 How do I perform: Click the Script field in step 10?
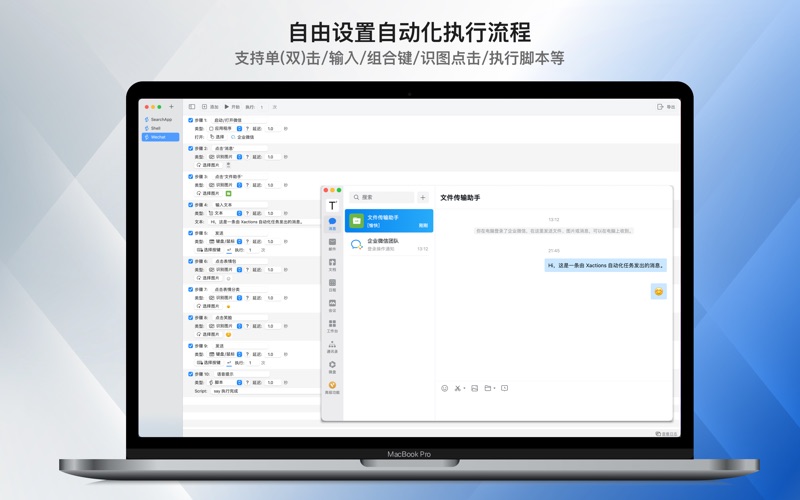(x=265, y=391)
